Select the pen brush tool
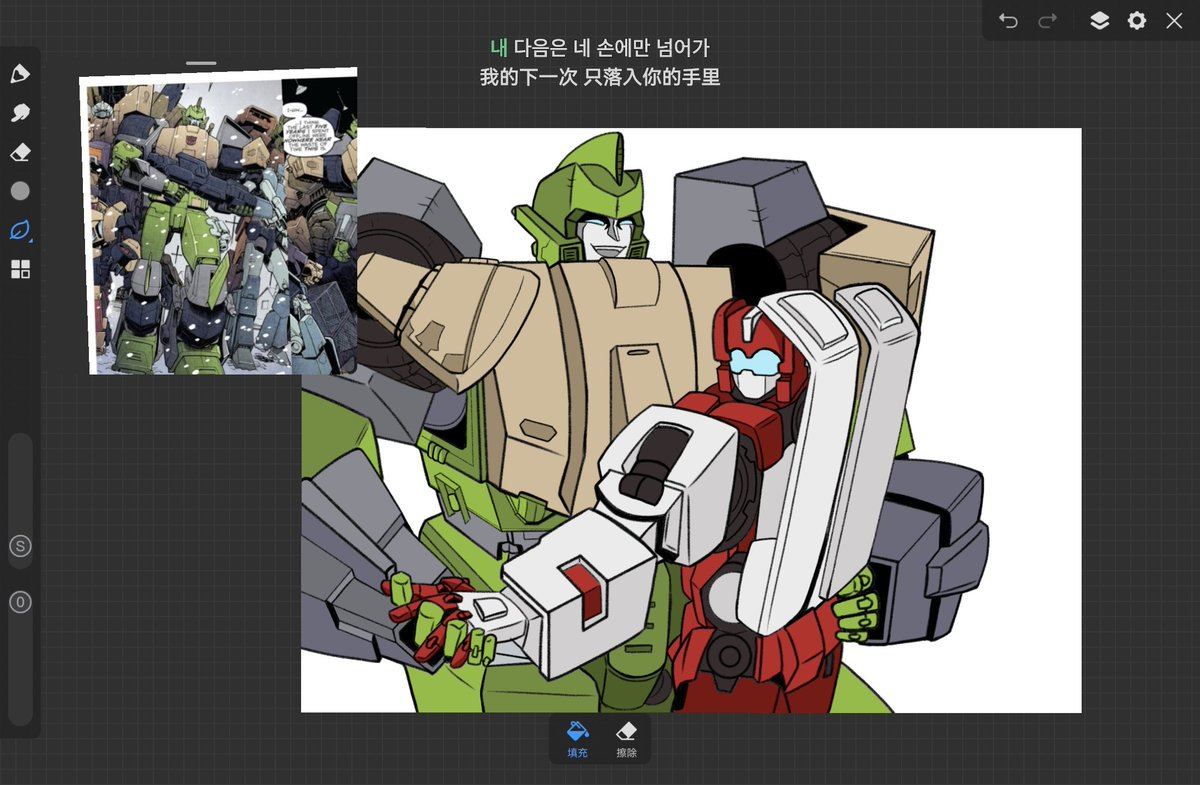The height and width of the screenshot is (785, 1200). [x=20, y=74]
